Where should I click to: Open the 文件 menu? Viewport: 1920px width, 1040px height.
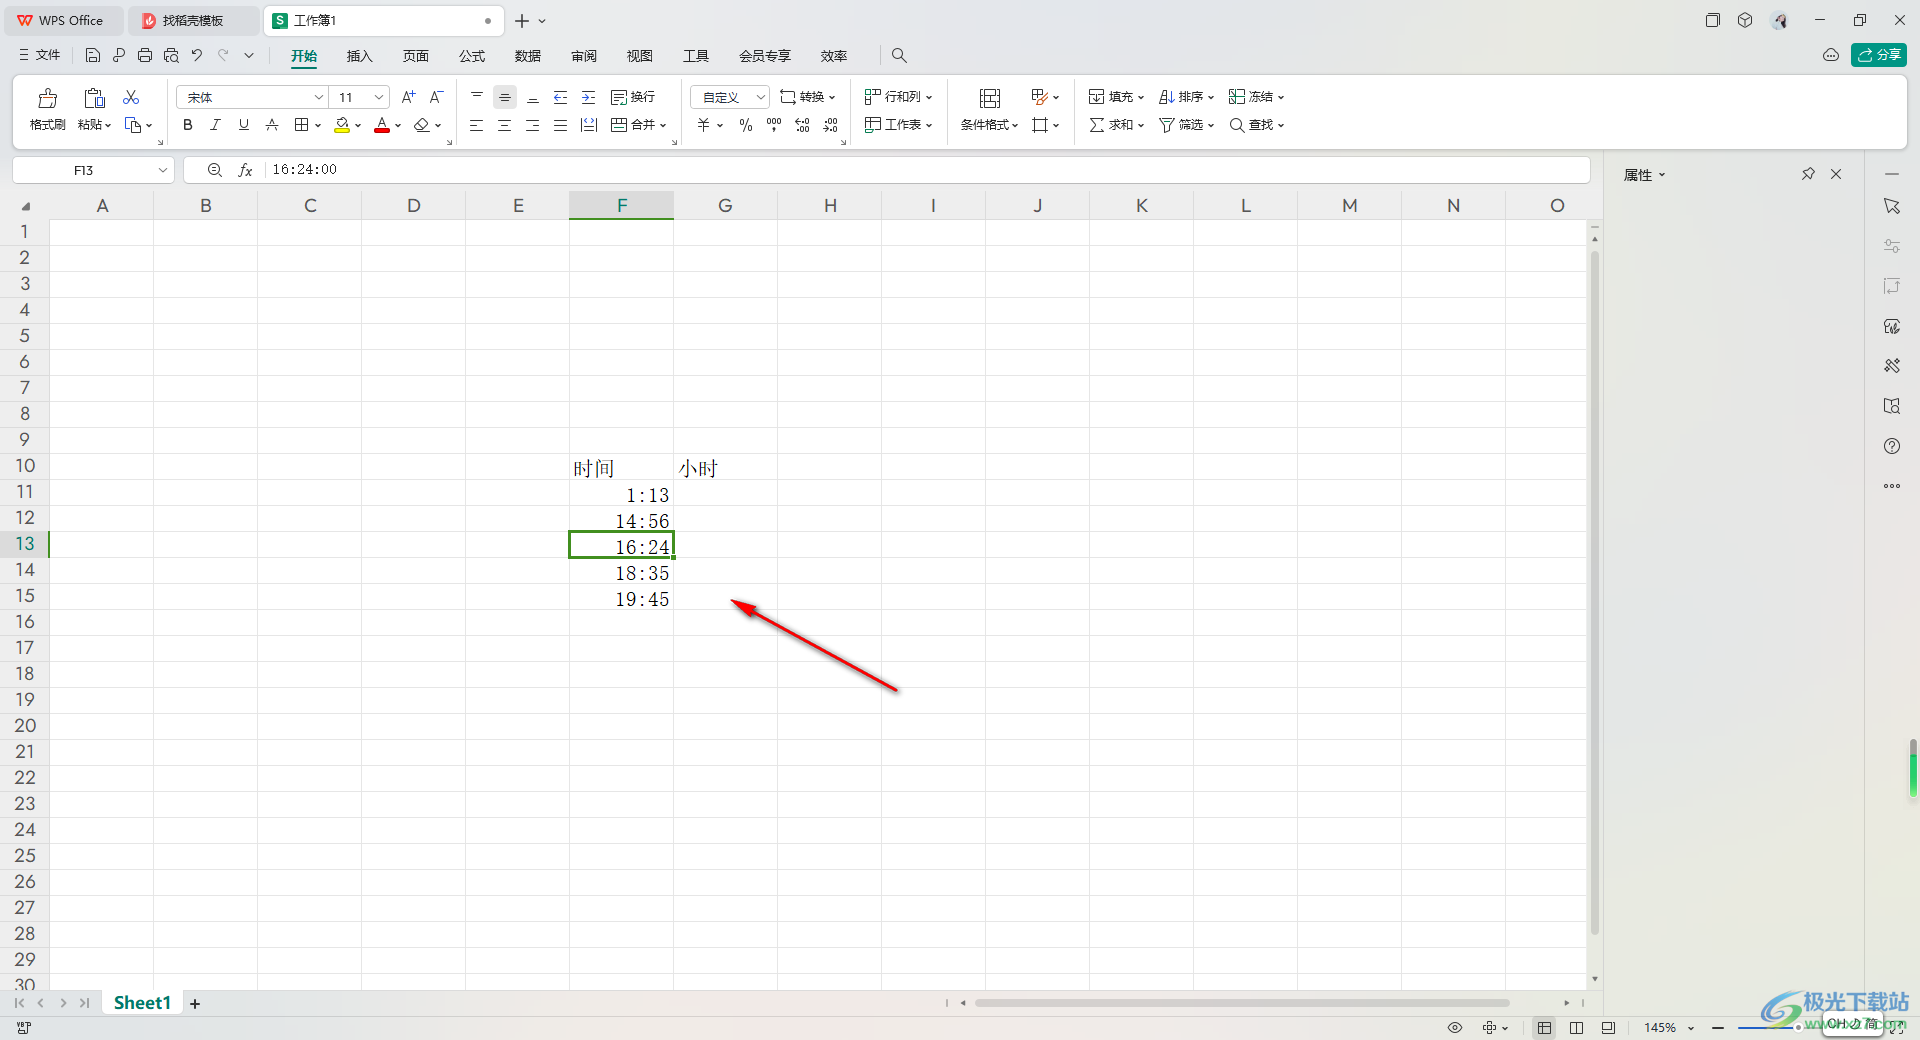tap(40, 56)
